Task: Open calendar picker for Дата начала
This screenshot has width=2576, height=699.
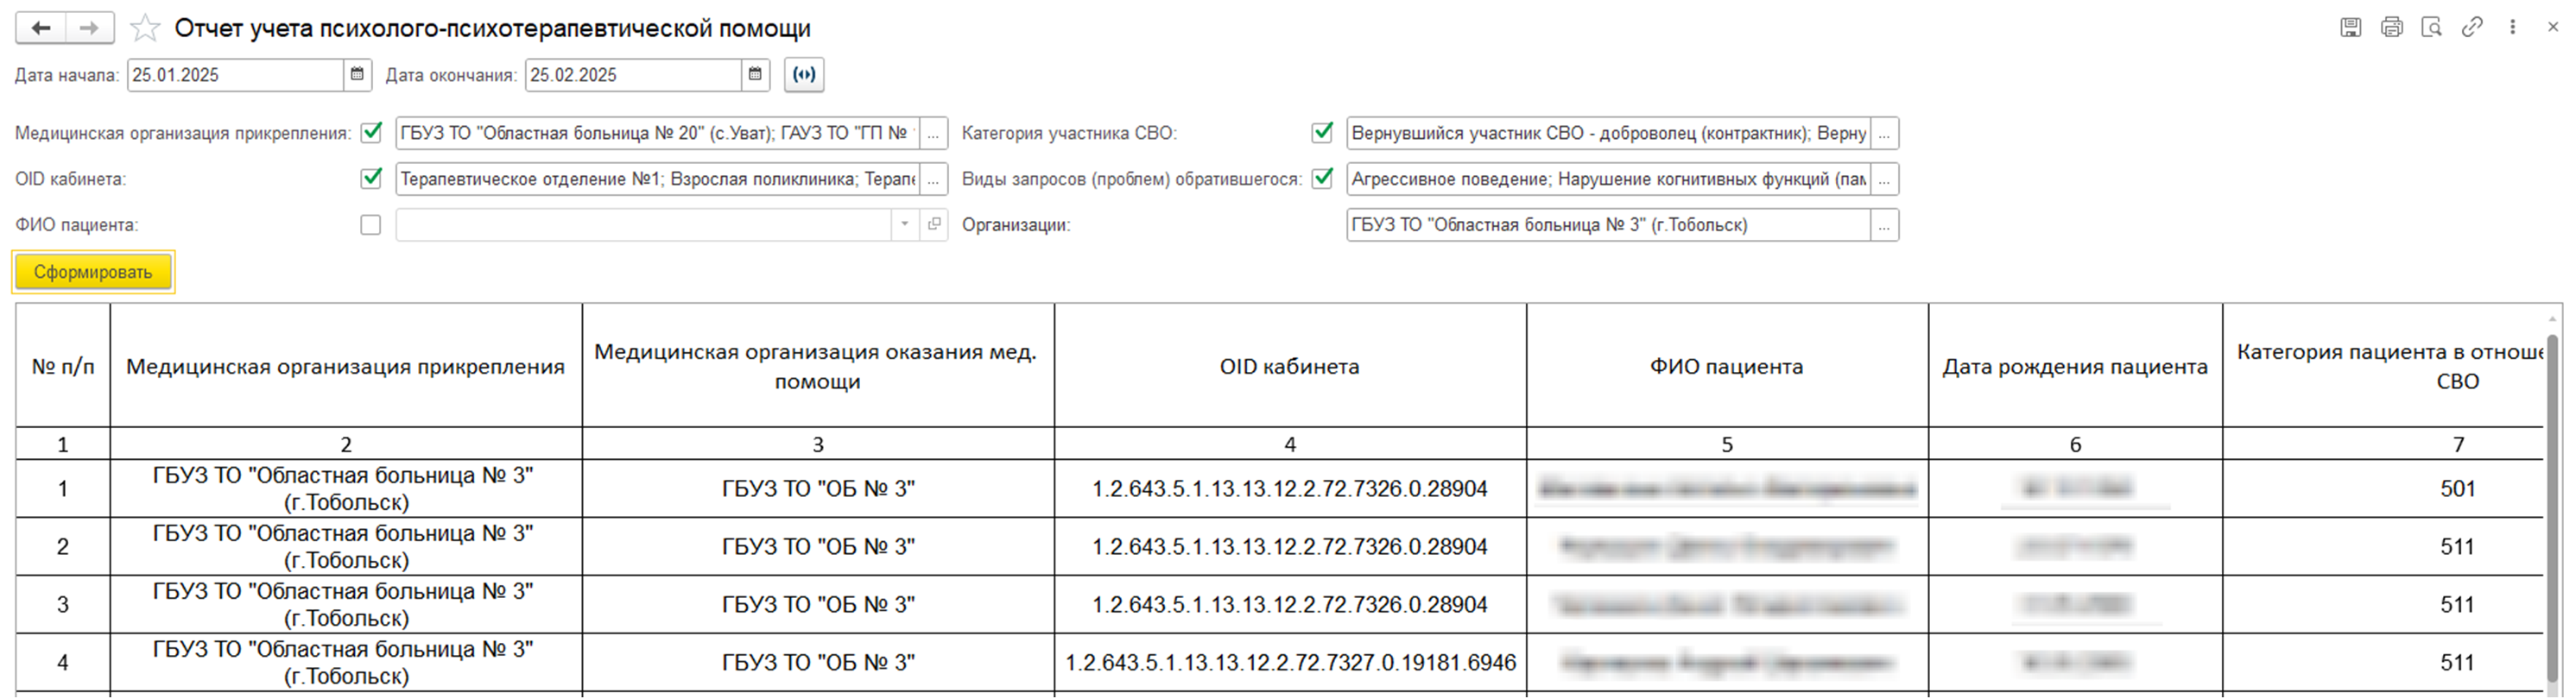Action: tap(357, 75)
